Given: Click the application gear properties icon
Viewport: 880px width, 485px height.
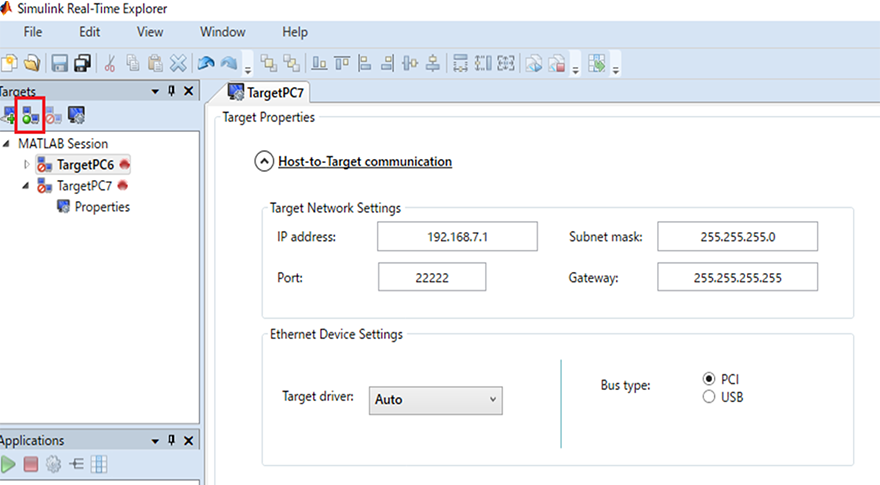Looking at the screenshot, I should pyautogui.click(x=53, y=464).
